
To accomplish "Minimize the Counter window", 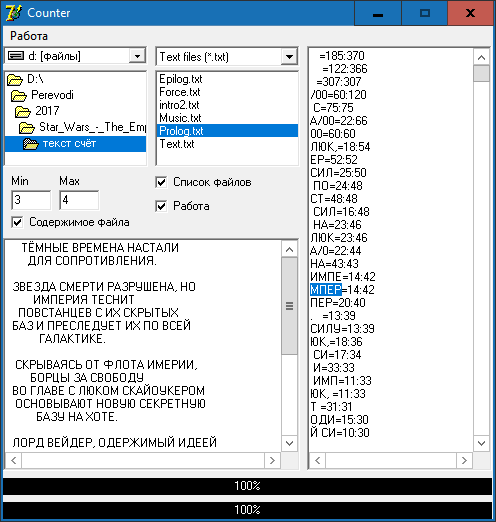I will 378,13.
